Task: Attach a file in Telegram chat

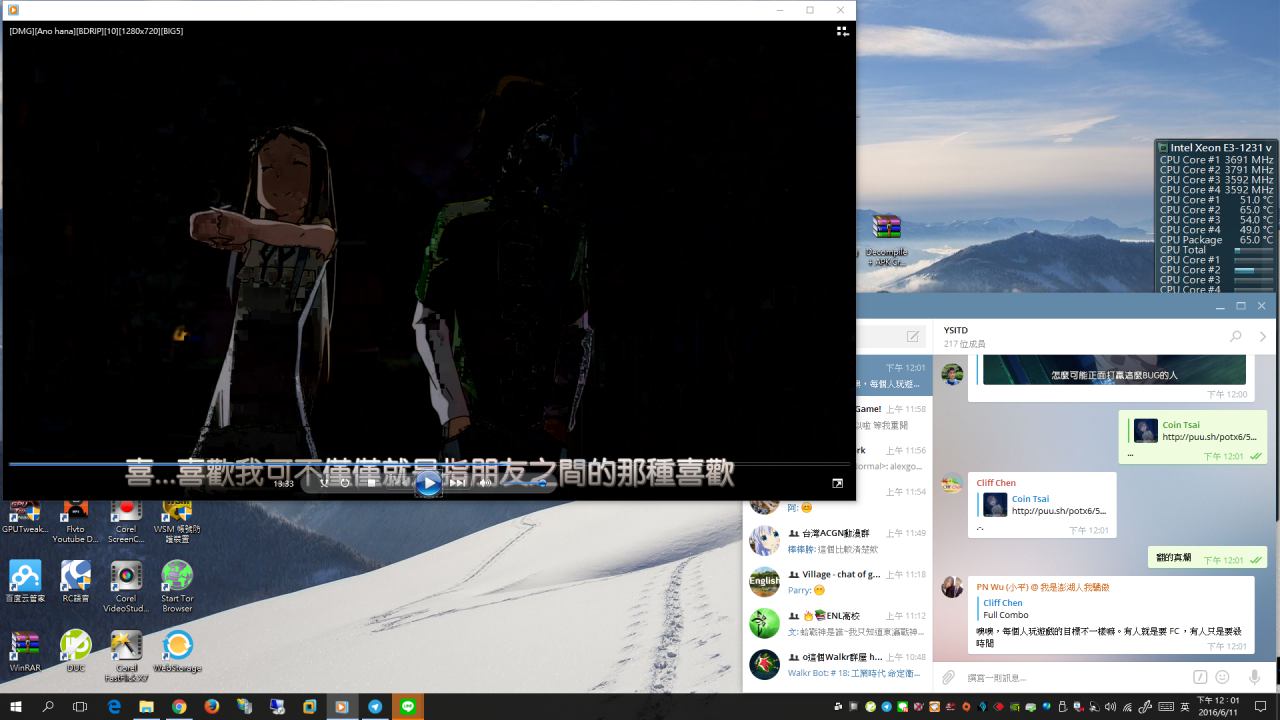Action: click(x=948, y=678)
